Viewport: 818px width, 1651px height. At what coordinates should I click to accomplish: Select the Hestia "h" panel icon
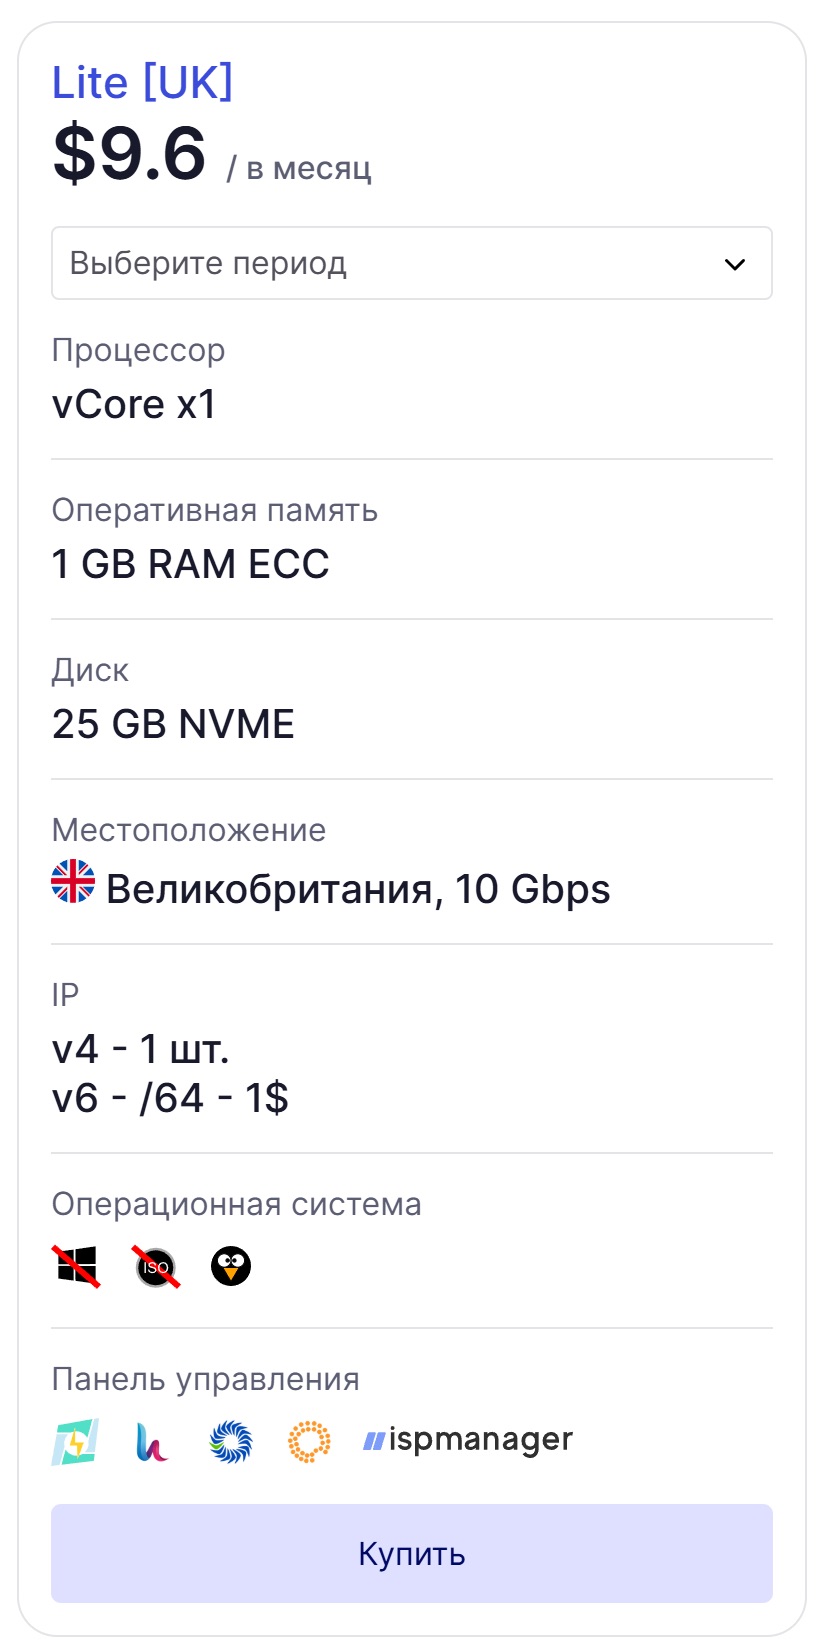(x=152, y=1442)
